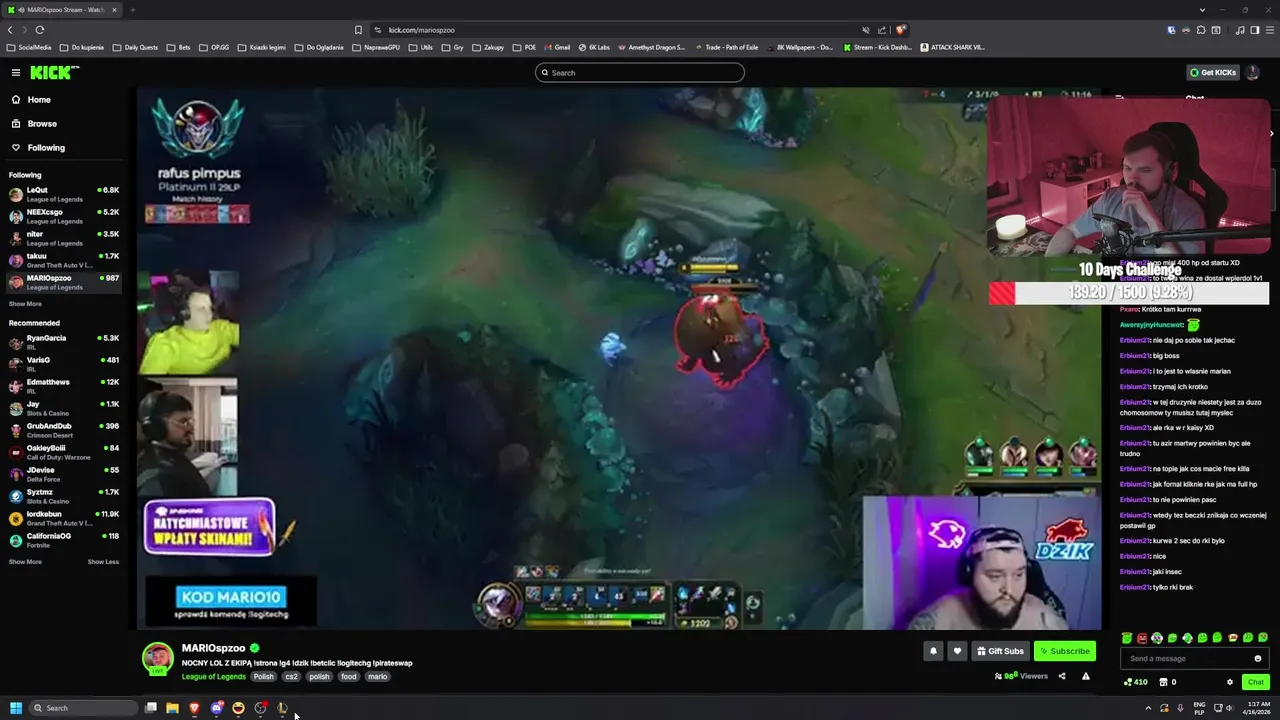Viewport: 1280px width, 720px height.
Task: Open channel points balance showing 410
Action: (1136, 682)
